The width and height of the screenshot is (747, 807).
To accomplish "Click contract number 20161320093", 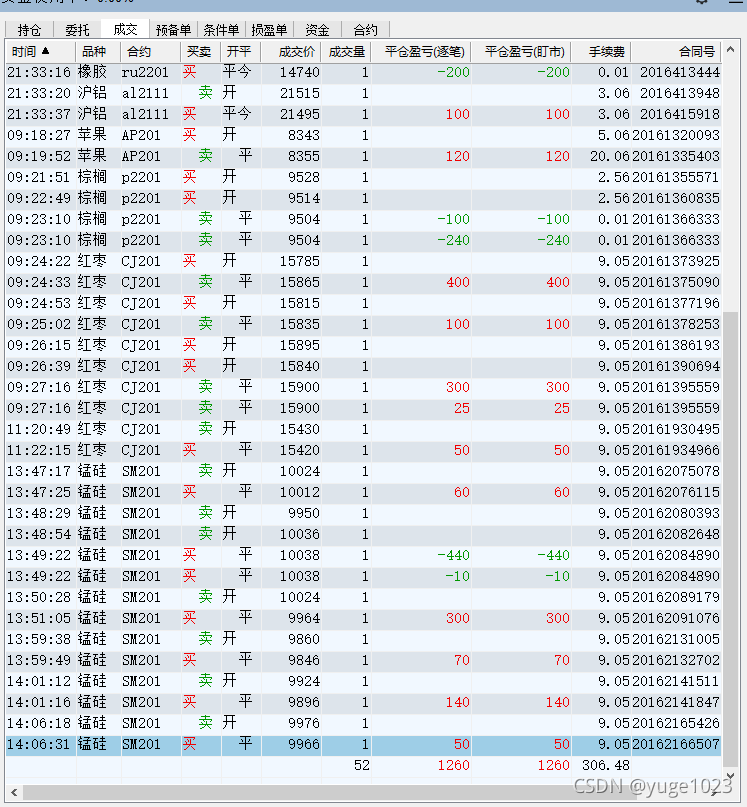I will tap(675, 135).
